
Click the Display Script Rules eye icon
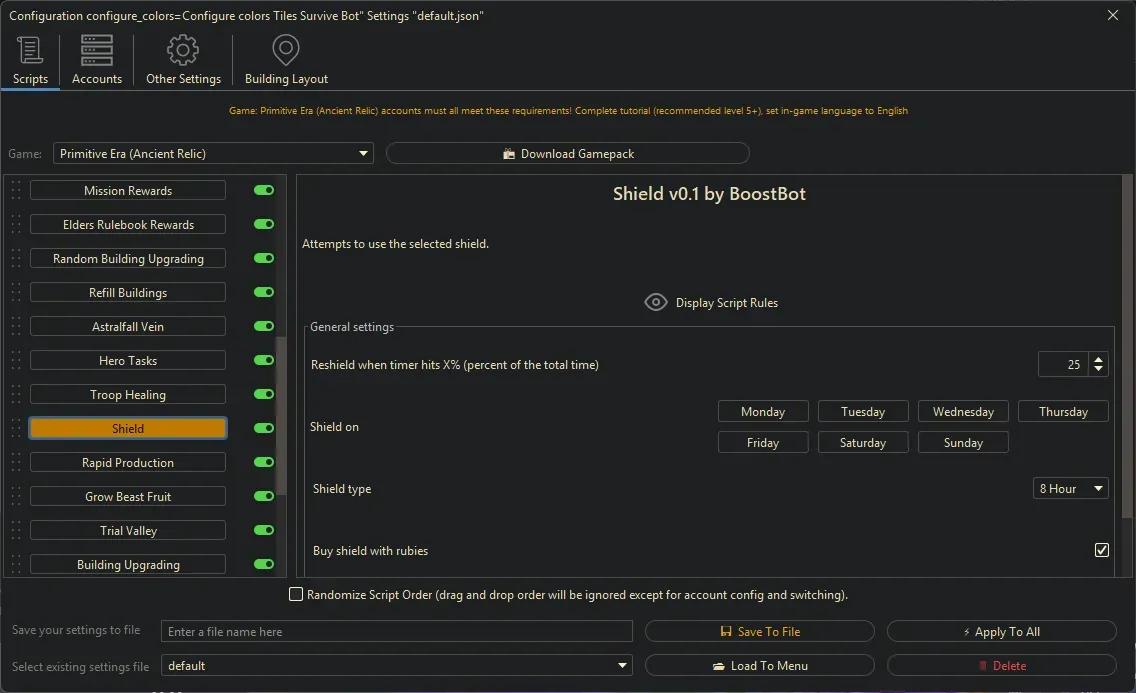656,301
